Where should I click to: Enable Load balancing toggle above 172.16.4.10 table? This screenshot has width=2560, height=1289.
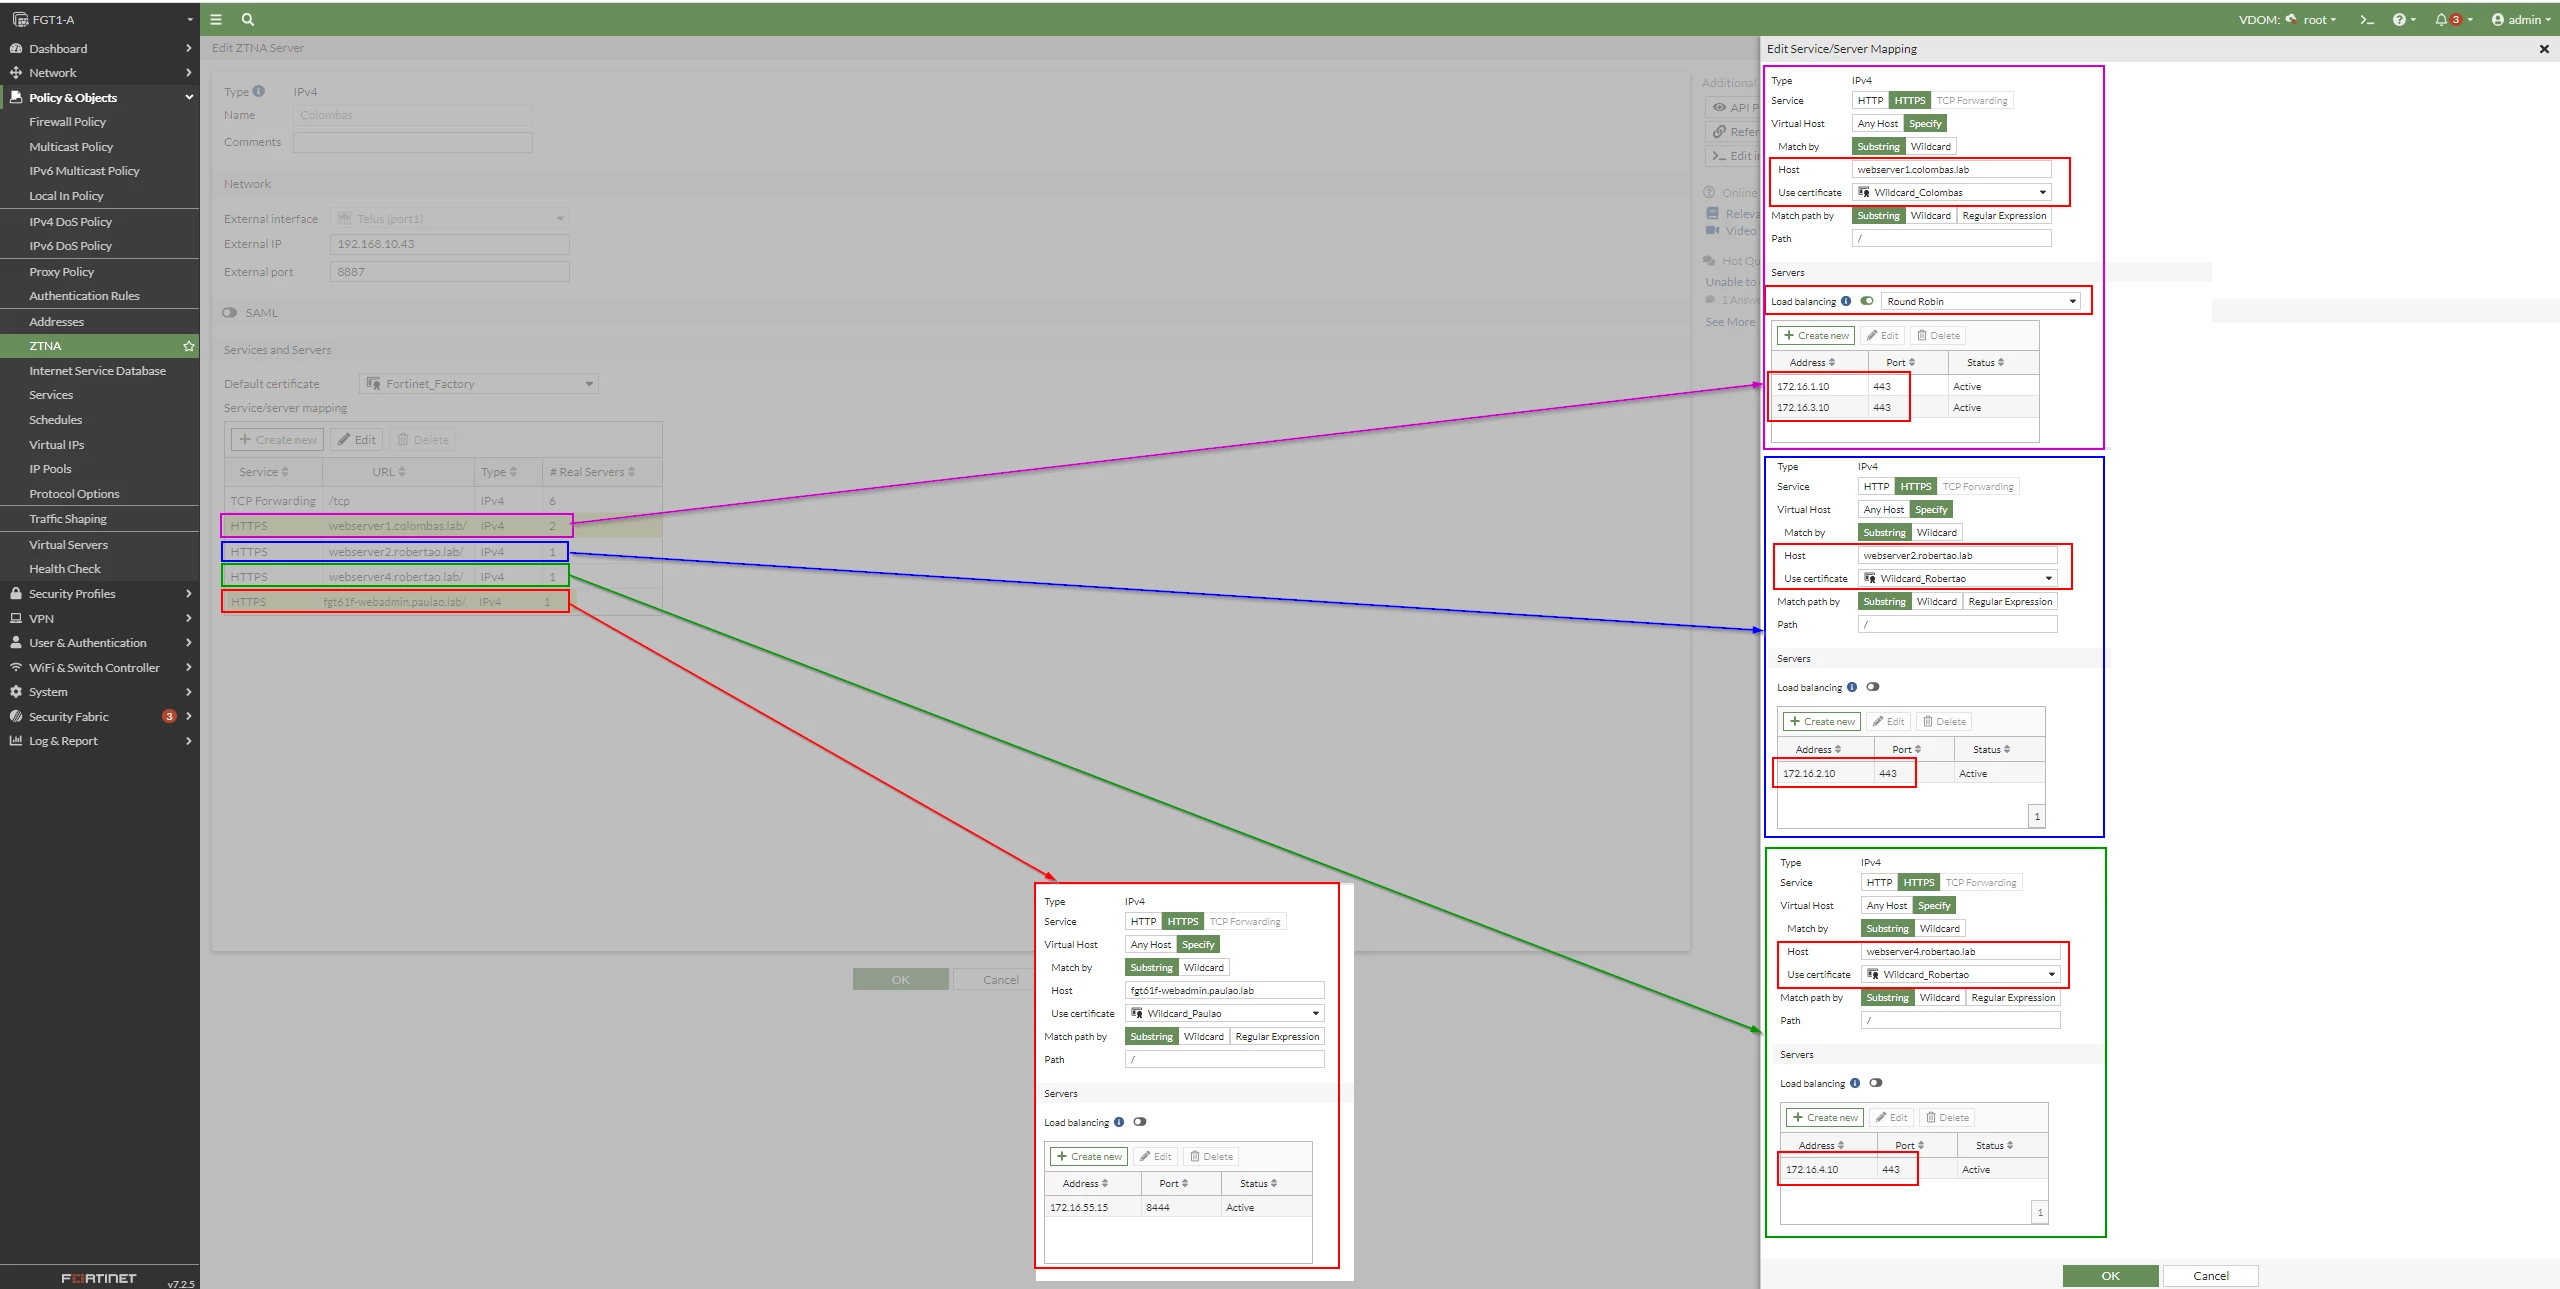1876,1083
